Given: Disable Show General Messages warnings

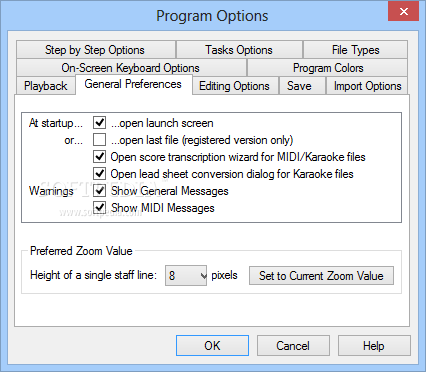Looking at the screenshot, I should click(100, 191).
